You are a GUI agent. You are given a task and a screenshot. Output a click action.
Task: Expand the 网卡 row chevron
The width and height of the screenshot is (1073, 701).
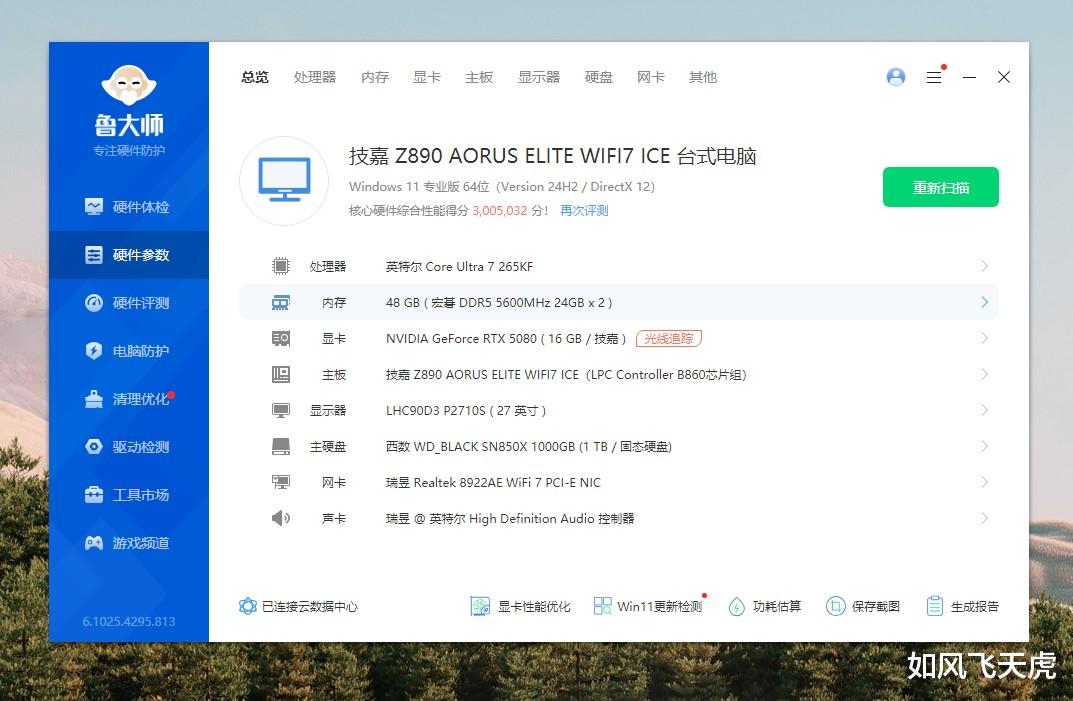click(984, 482)
